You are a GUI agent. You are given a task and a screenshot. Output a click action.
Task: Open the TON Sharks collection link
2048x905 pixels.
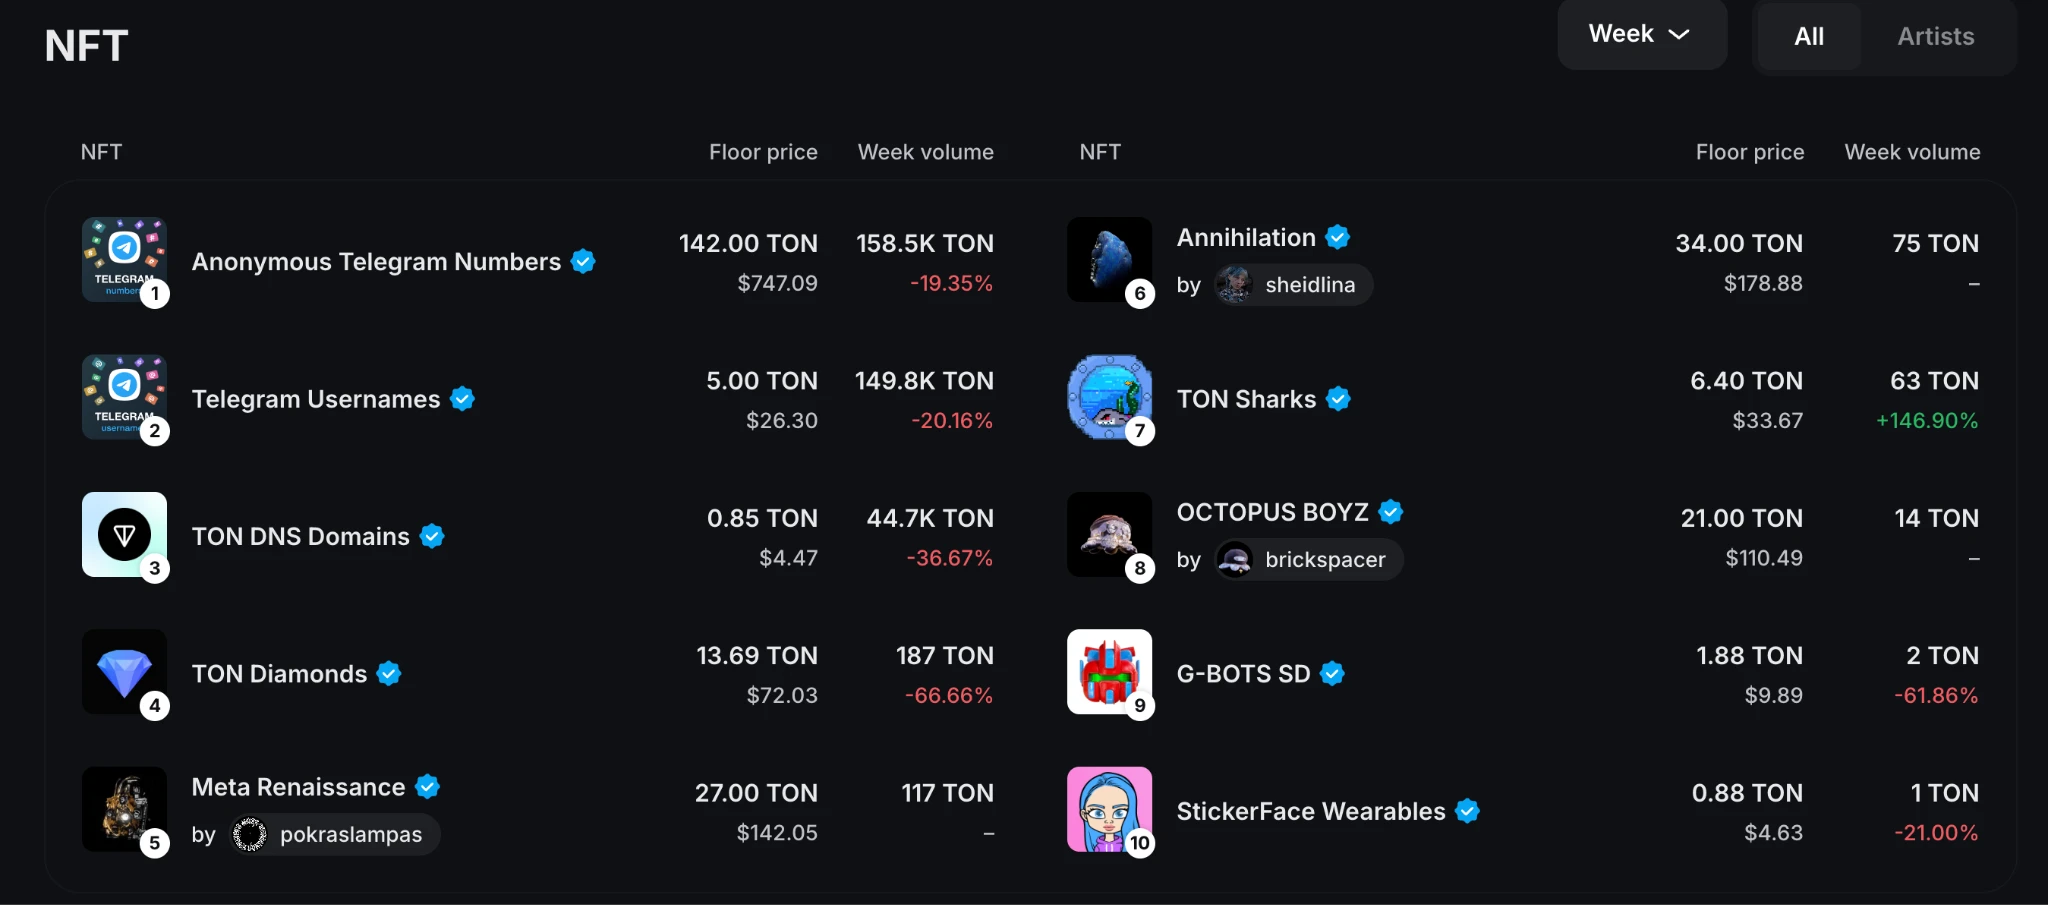tap(1246, 399)
